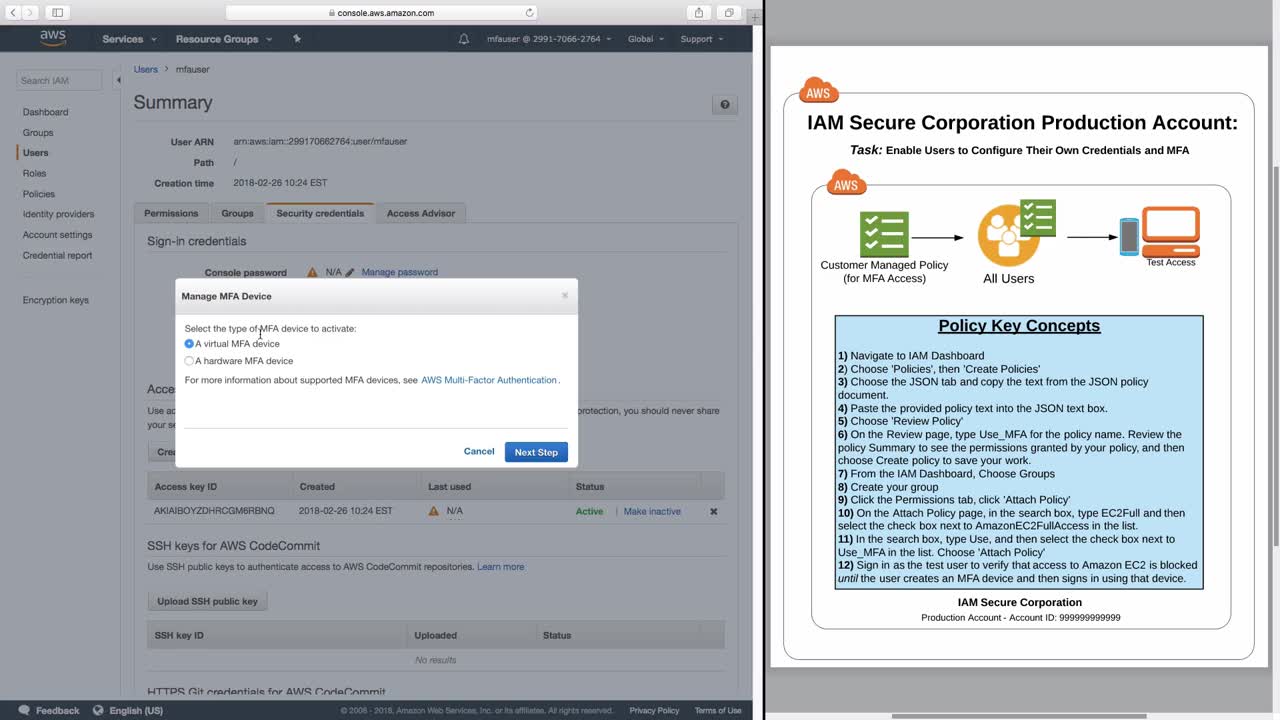Go forward using Safari's forward arrow
The image size is (1280, 720).
(30, 13)
